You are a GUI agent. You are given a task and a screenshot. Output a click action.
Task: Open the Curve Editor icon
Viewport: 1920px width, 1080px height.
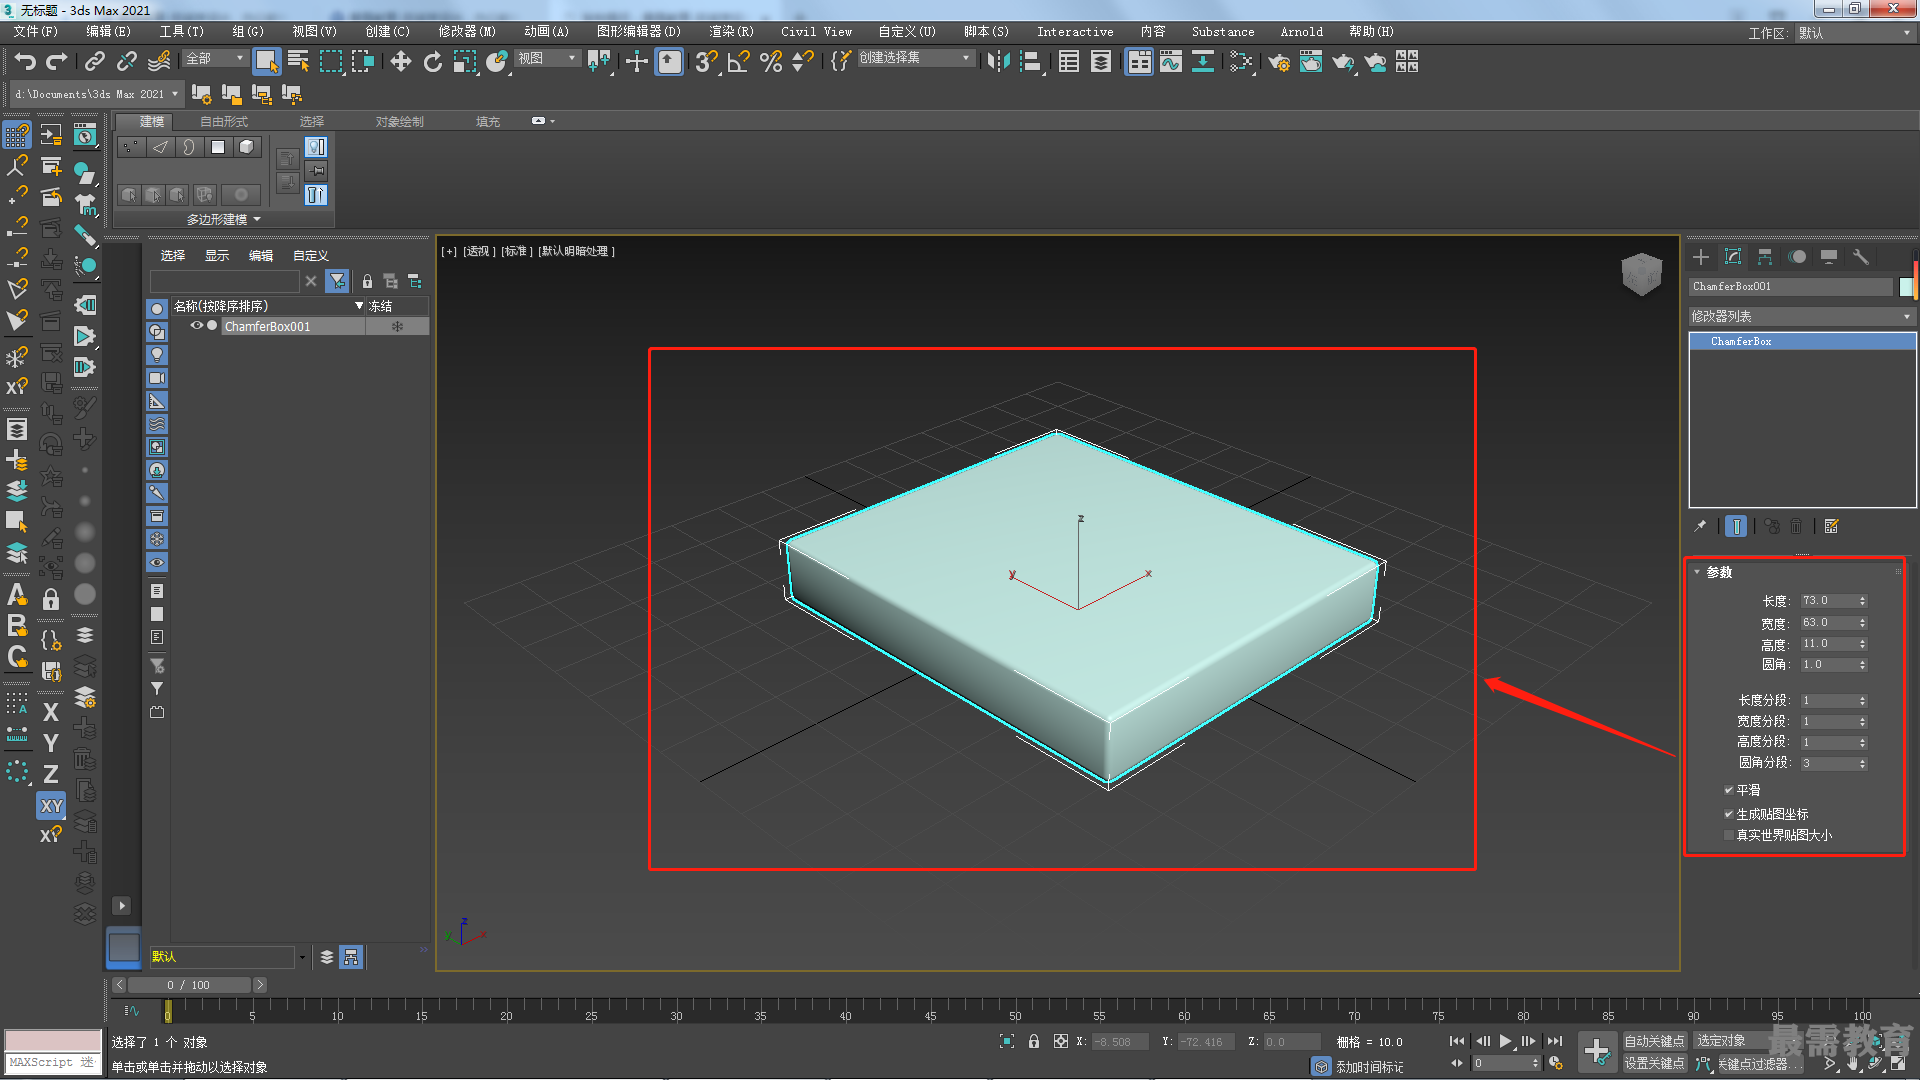[1171, 62]
